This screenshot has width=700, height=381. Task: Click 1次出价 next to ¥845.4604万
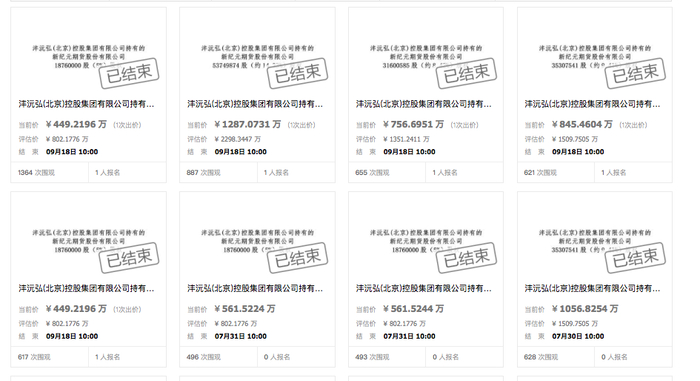click(x=633, y=125)
